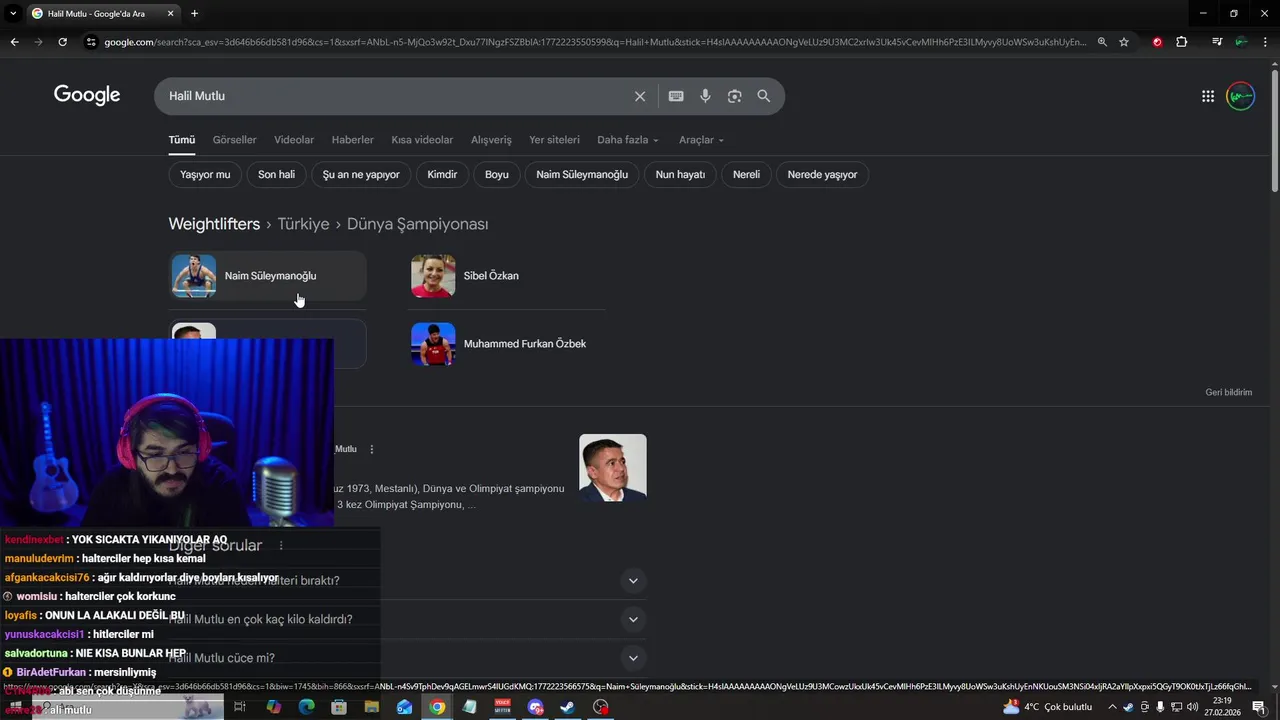Screen dimensions: 1280x720
Task: Expand the 'Halil Mutlu cüce mi?' question
Action: [632, 658]
